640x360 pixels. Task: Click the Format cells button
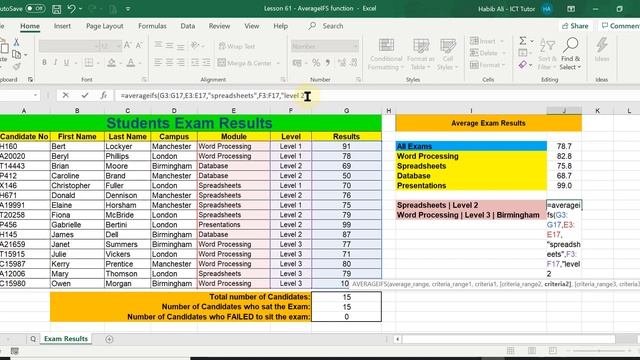pos(486,64)
